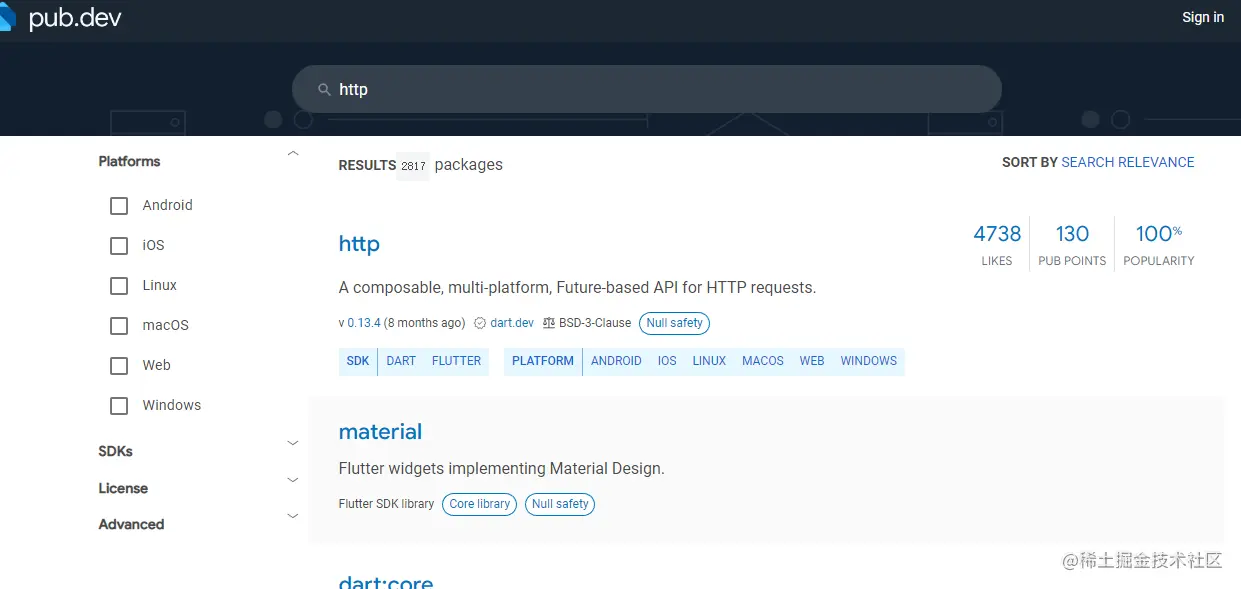1241x589 pixels.
Task: Click Sign in
Action: click(x=1203, y=17)
